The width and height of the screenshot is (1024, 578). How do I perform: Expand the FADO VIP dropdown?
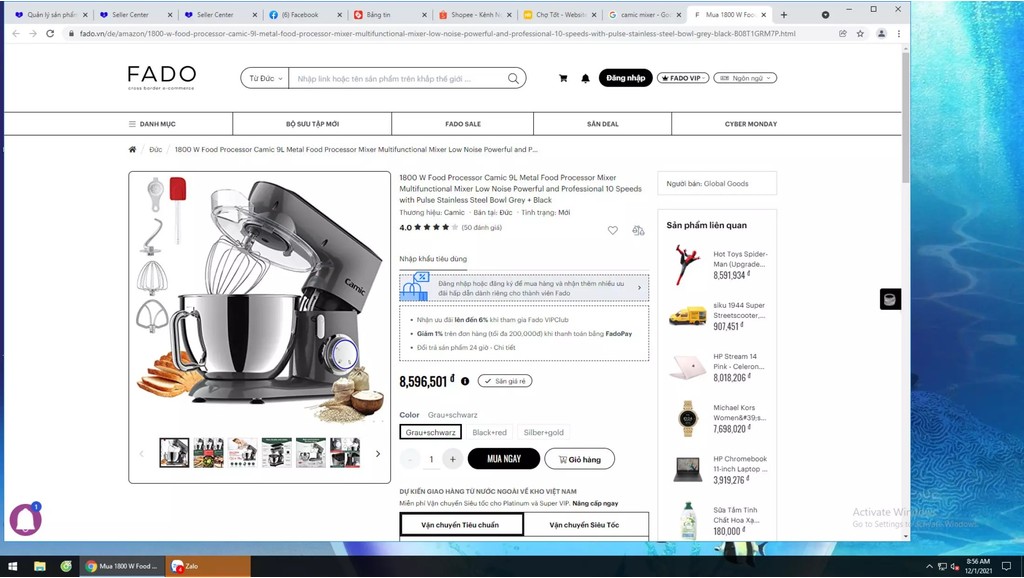point(682,77)
